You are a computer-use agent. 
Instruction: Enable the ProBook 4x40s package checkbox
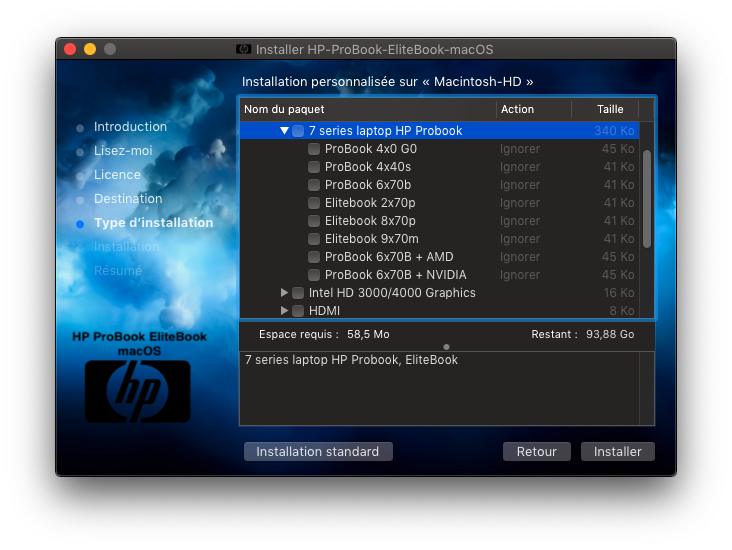click(x=314, y=167)
